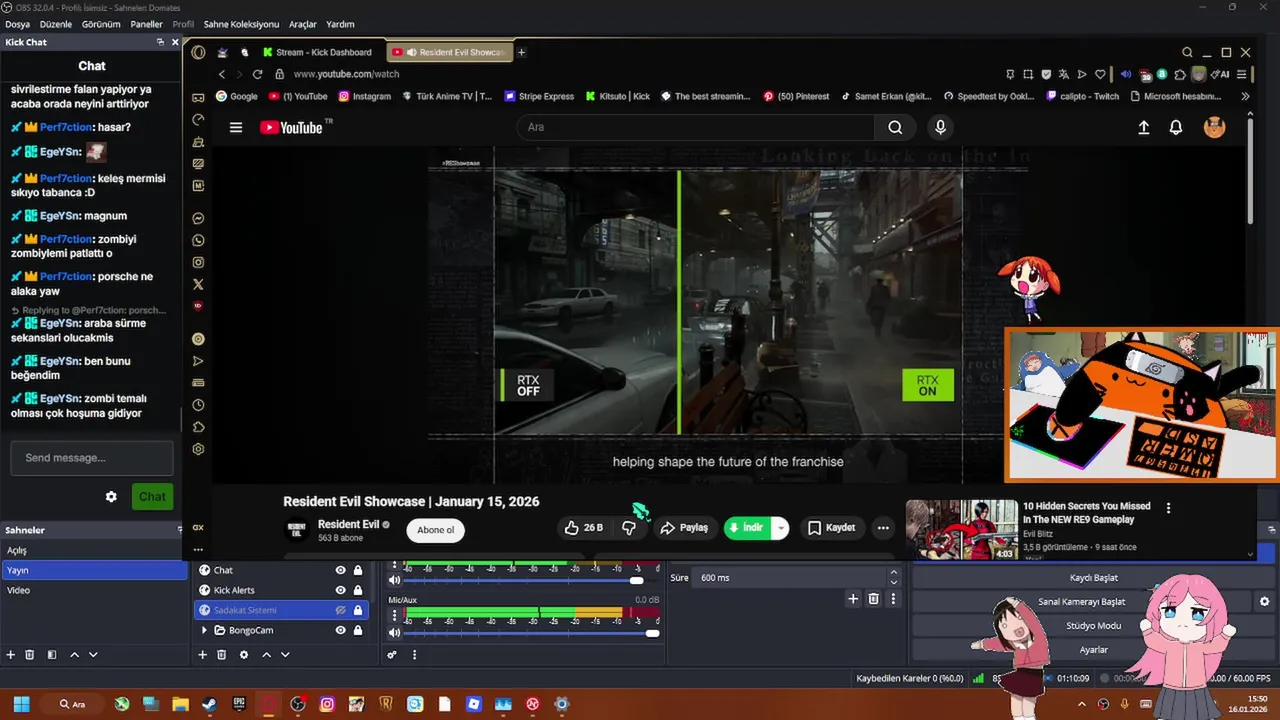Select the Video scene
The height and width of the screenshot is (720, 1280).
(x=94, y=590)
